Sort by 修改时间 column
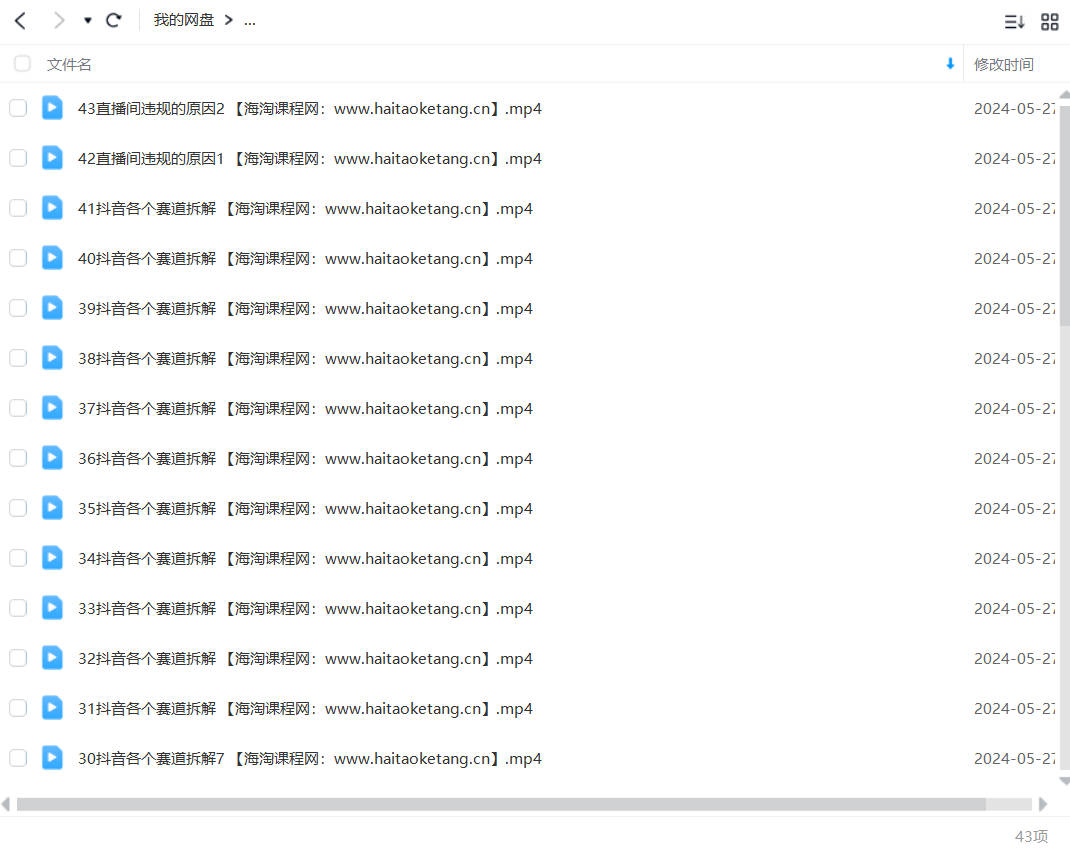The image size is (1070, 856). (1003, 64)
